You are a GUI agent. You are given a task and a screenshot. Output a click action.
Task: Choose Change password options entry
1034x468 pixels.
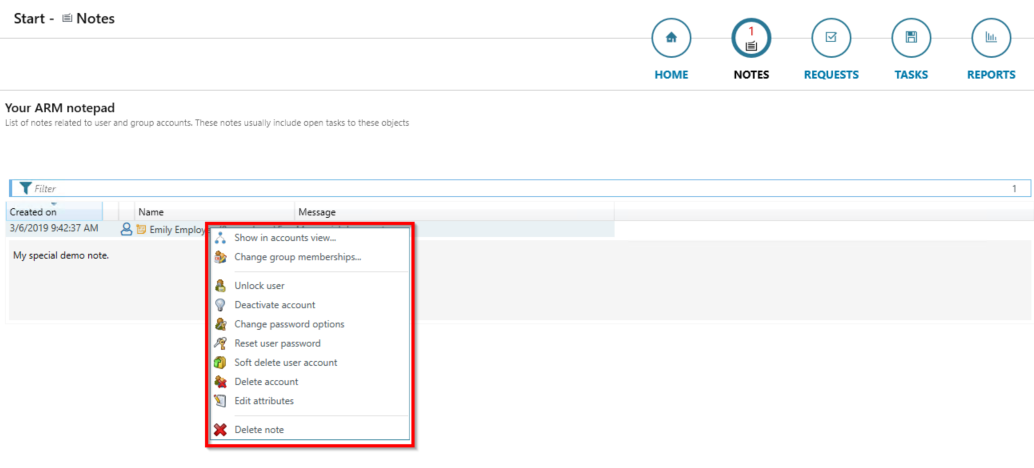pyautogui.click(x=289, y=324)
